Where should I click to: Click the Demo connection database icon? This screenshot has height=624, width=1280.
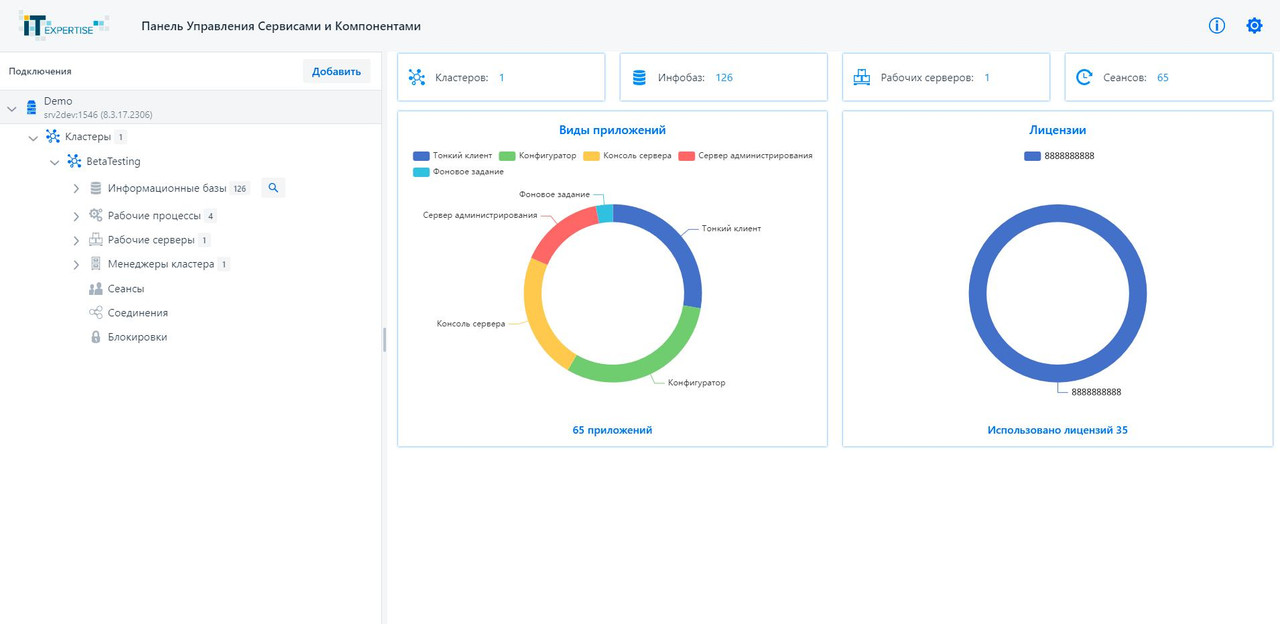tap(31, 106)
